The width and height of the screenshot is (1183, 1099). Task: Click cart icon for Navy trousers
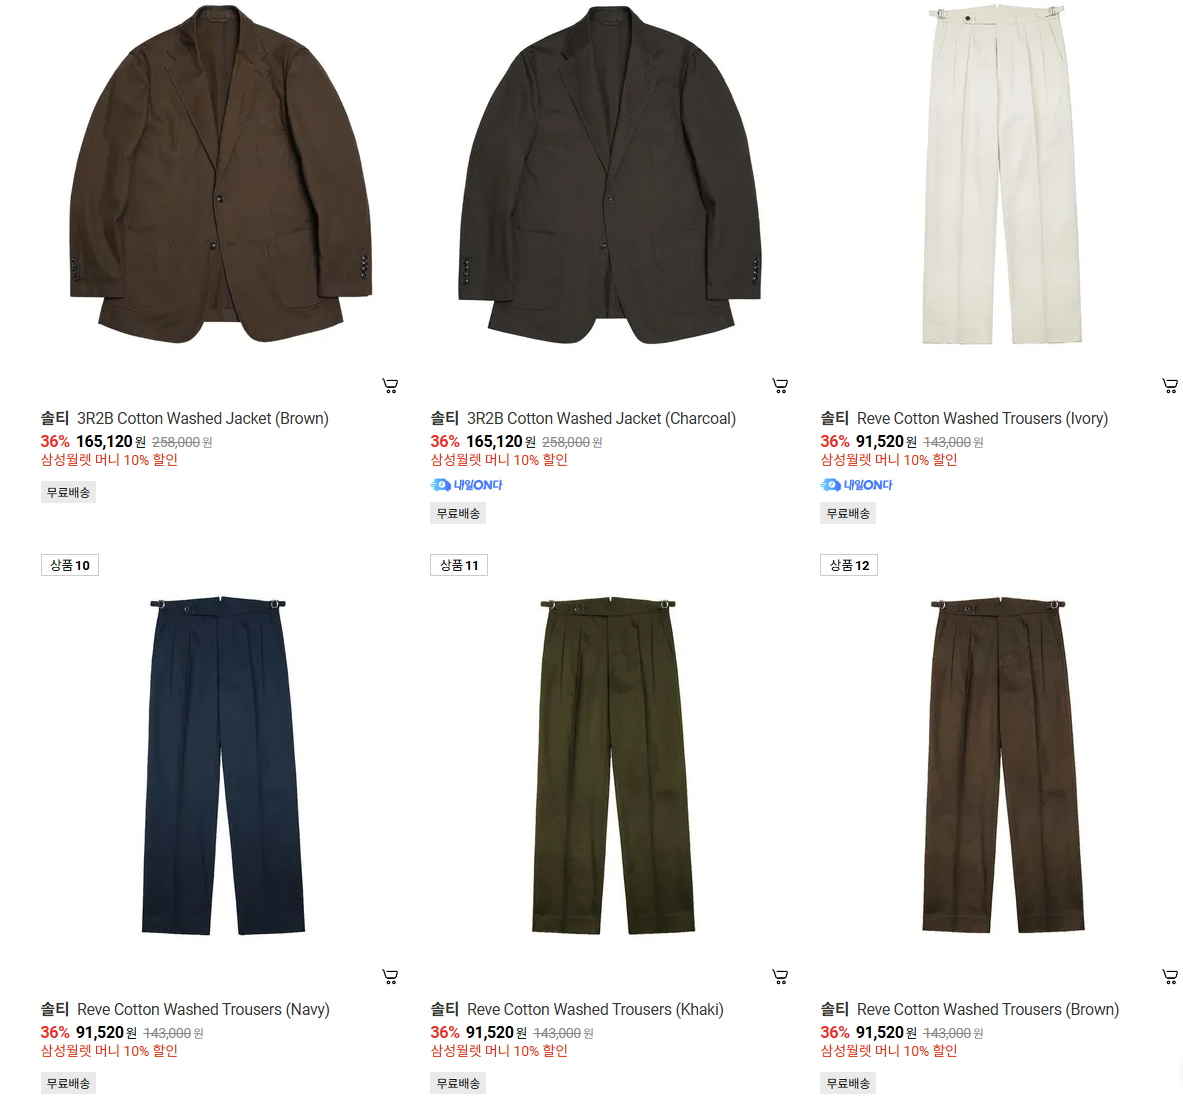click(x=390, y=977)
